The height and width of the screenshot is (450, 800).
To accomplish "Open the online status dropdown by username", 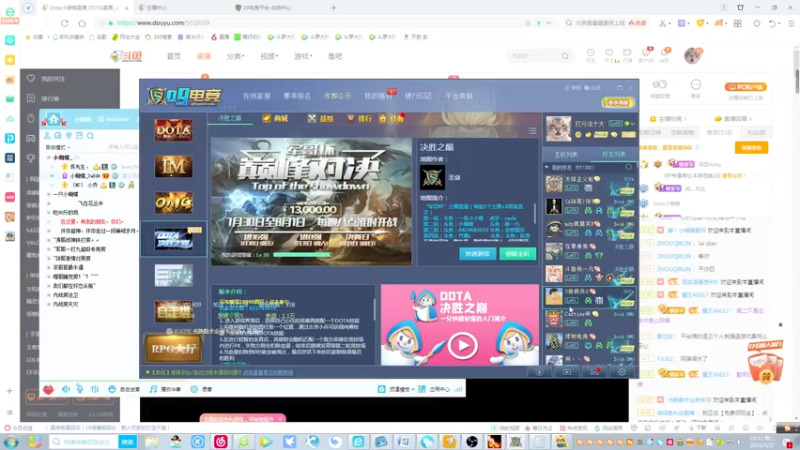I will pyautogui.click(x=633, y=123).
